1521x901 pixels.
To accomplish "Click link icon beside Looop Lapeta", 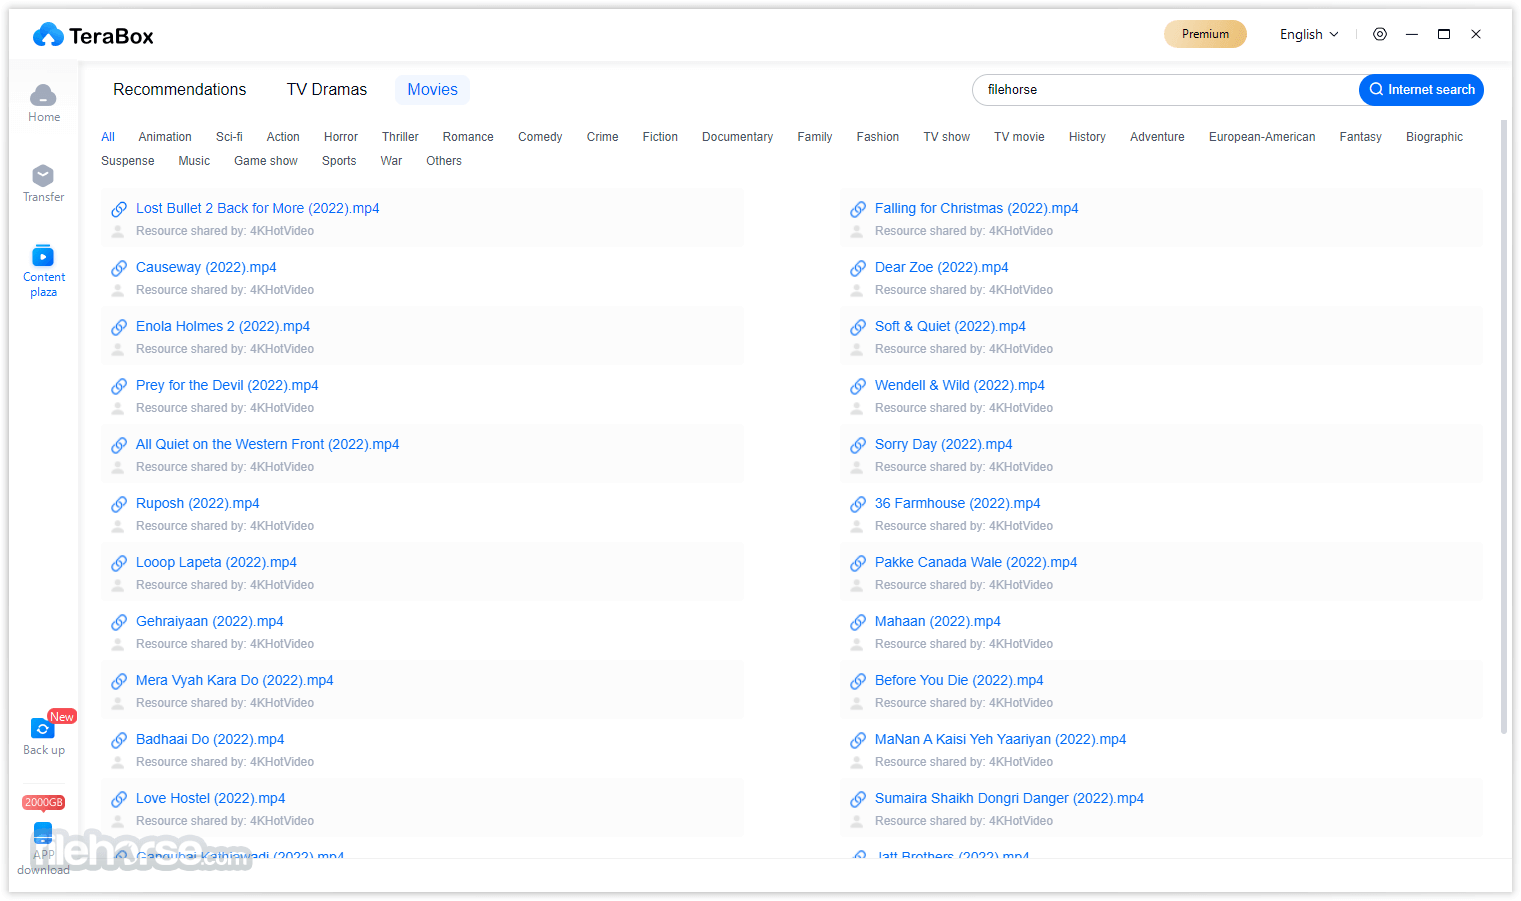I will (119, 563).
